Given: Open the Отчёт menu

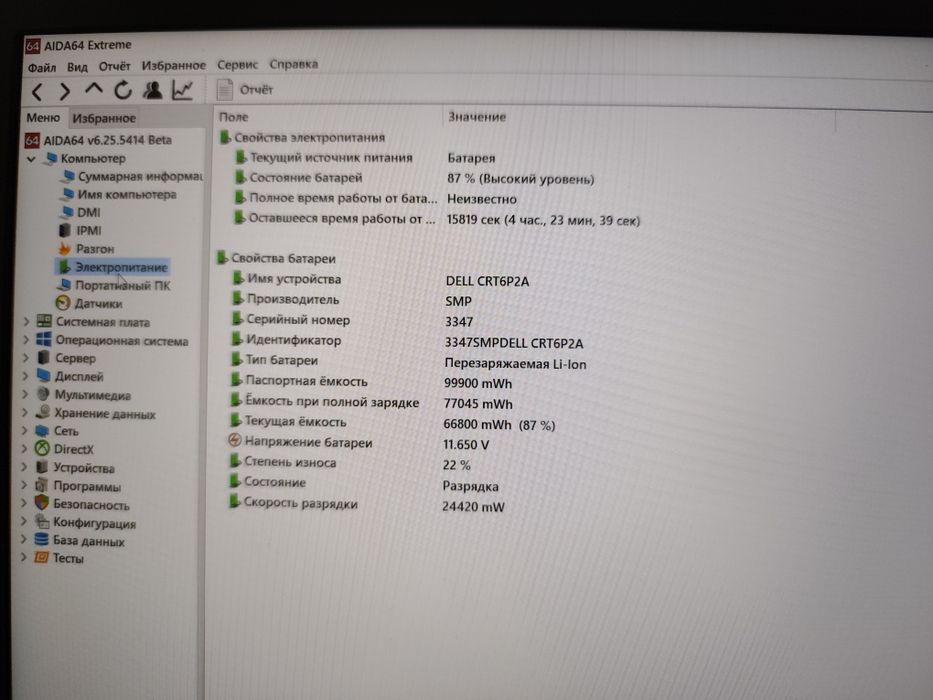Looking at the screenshot, I should tap(114, 66).
